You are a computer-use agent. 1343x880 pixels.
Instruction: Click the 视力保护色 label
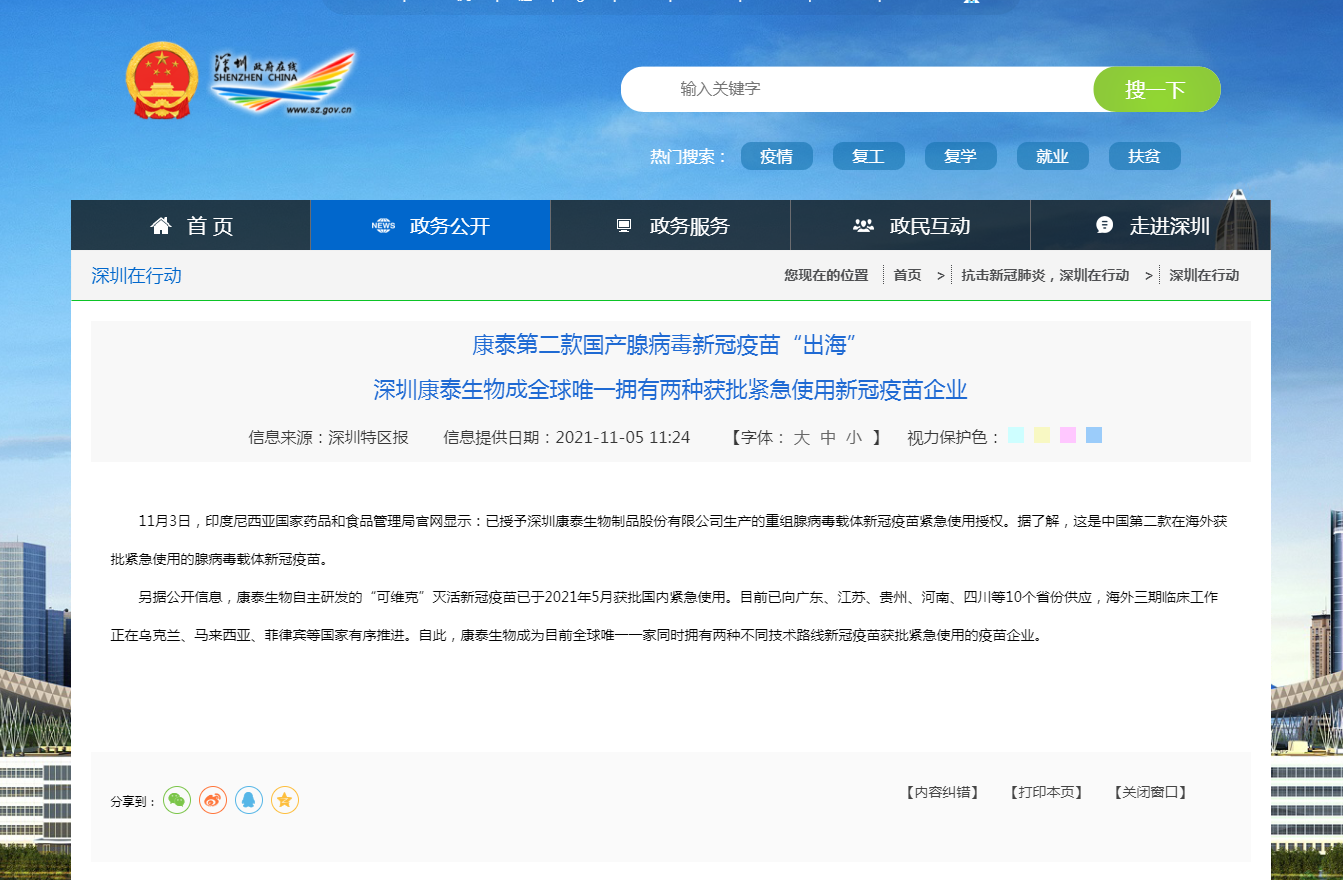[954, 437]
